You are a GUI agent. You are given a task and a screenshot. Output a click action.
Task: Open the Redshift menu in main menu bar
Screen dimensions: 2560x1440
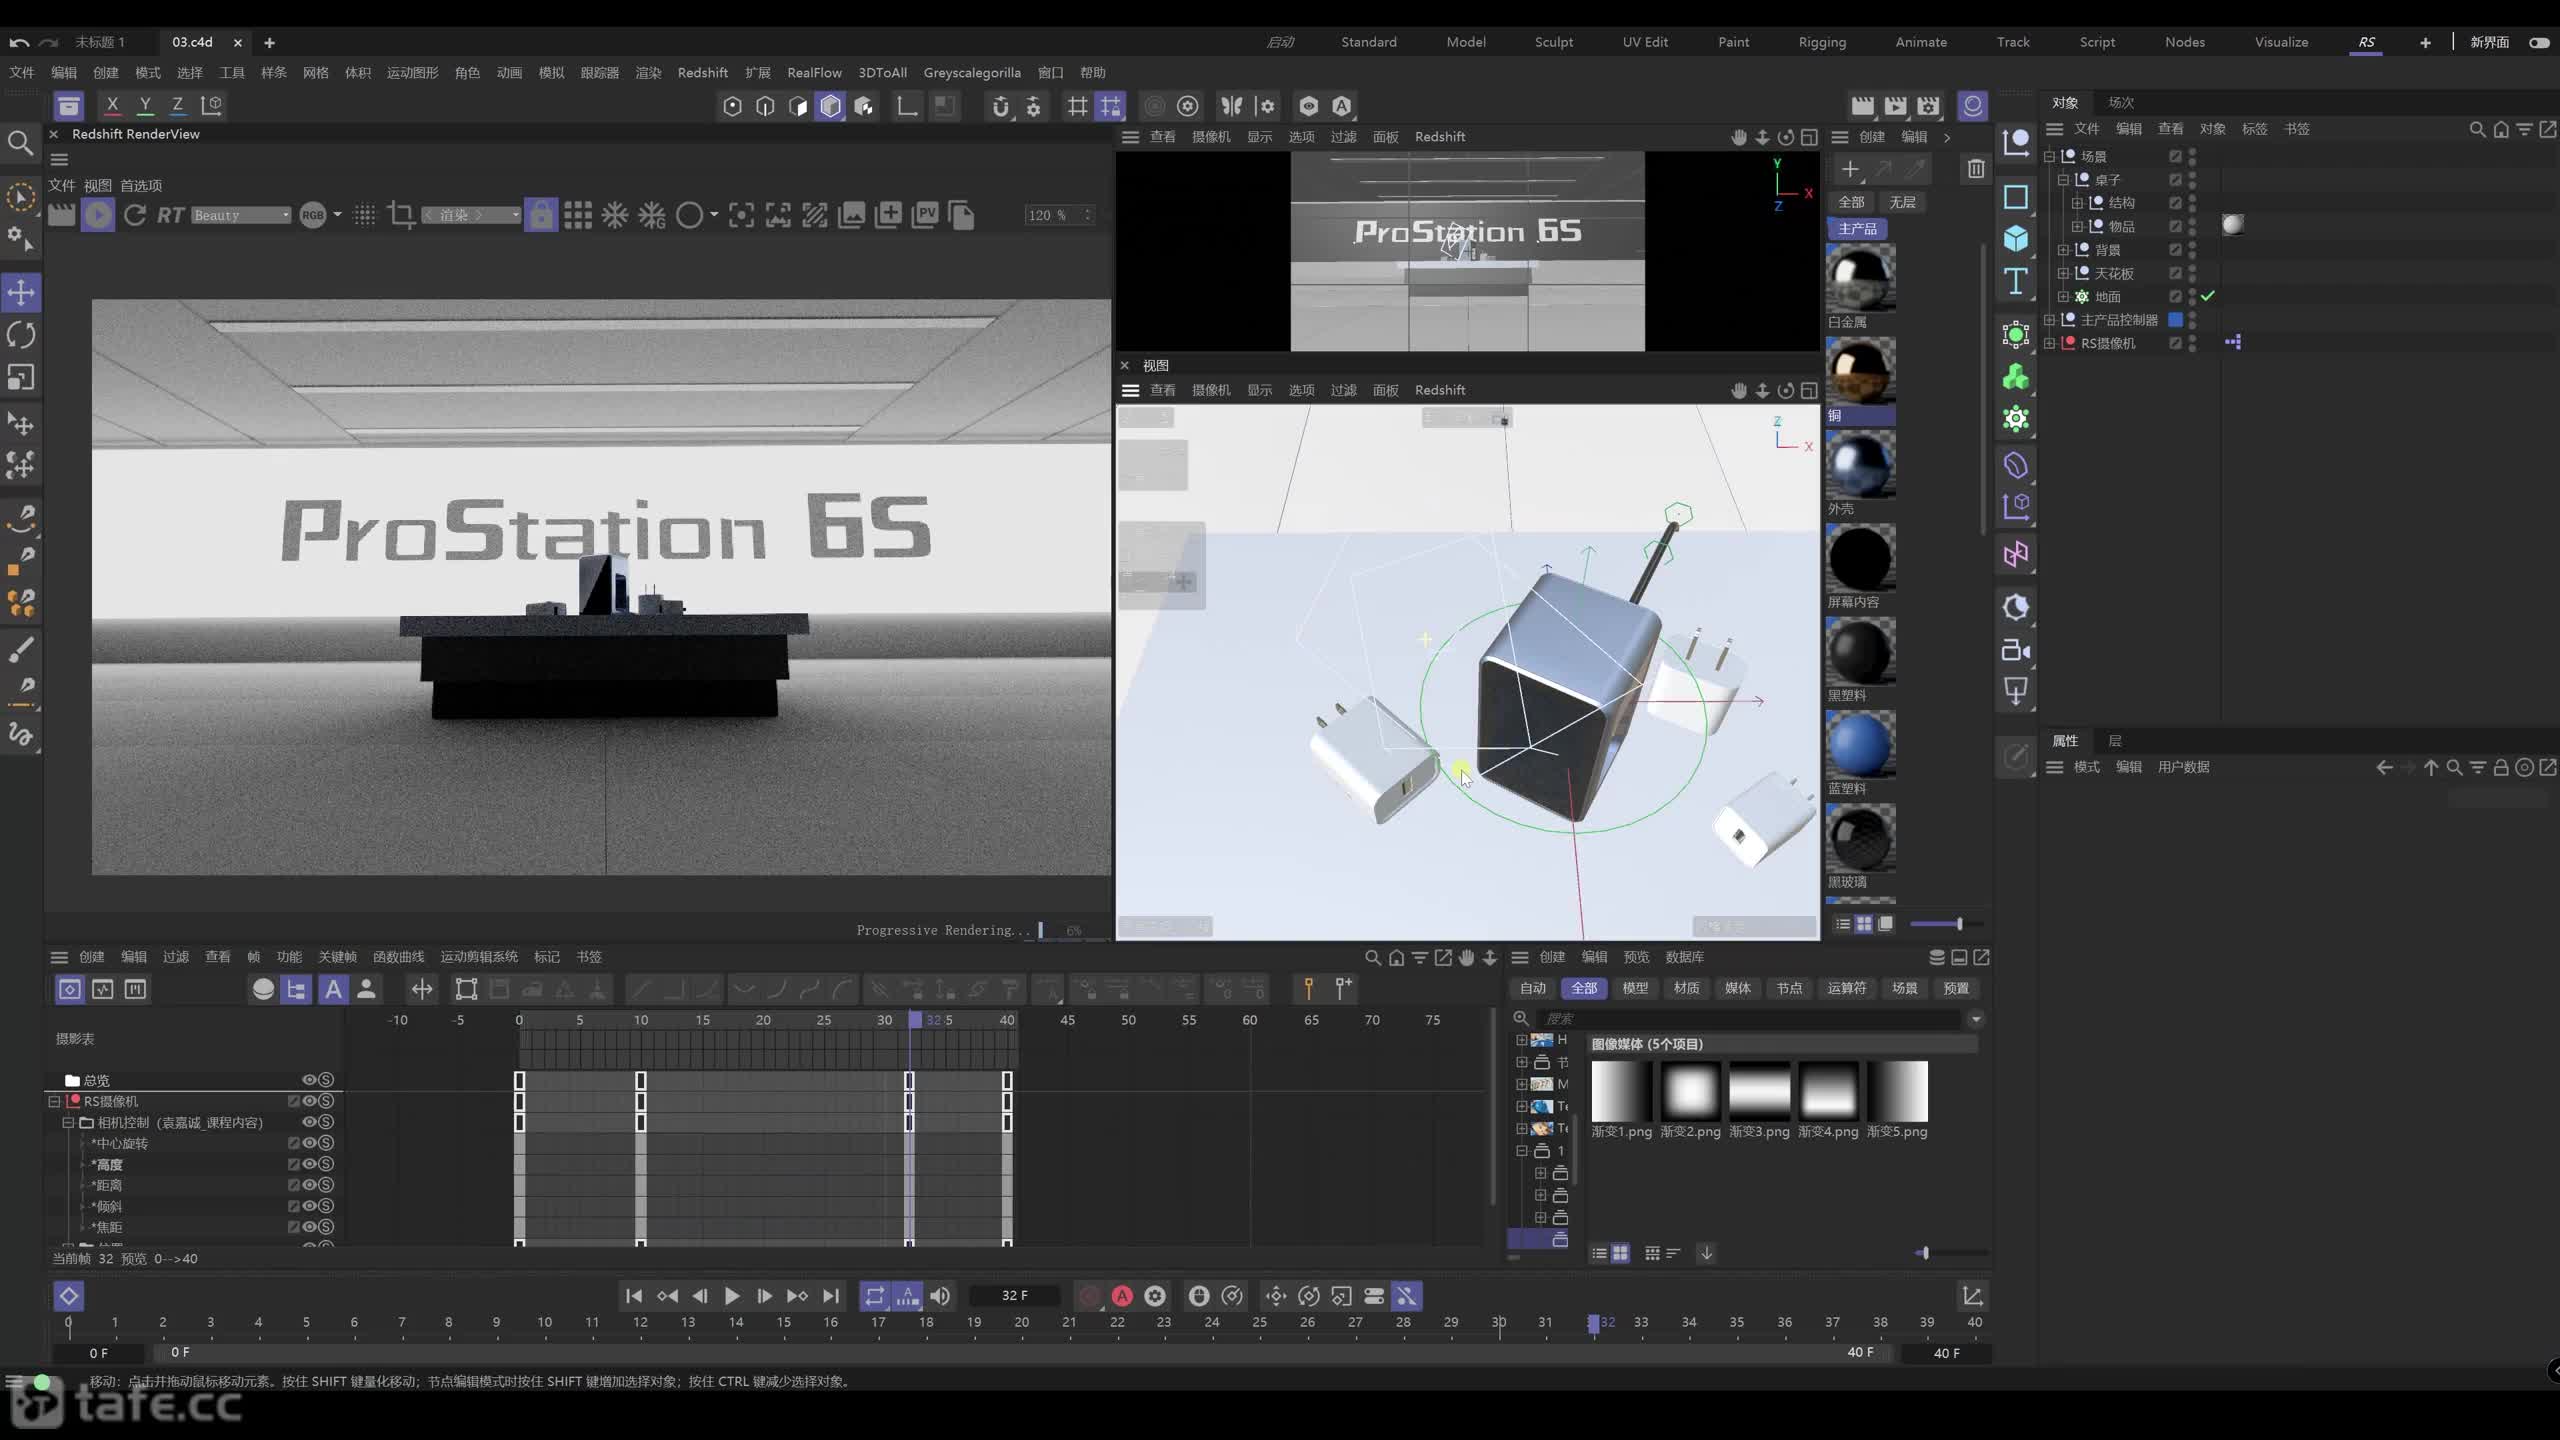702,72
